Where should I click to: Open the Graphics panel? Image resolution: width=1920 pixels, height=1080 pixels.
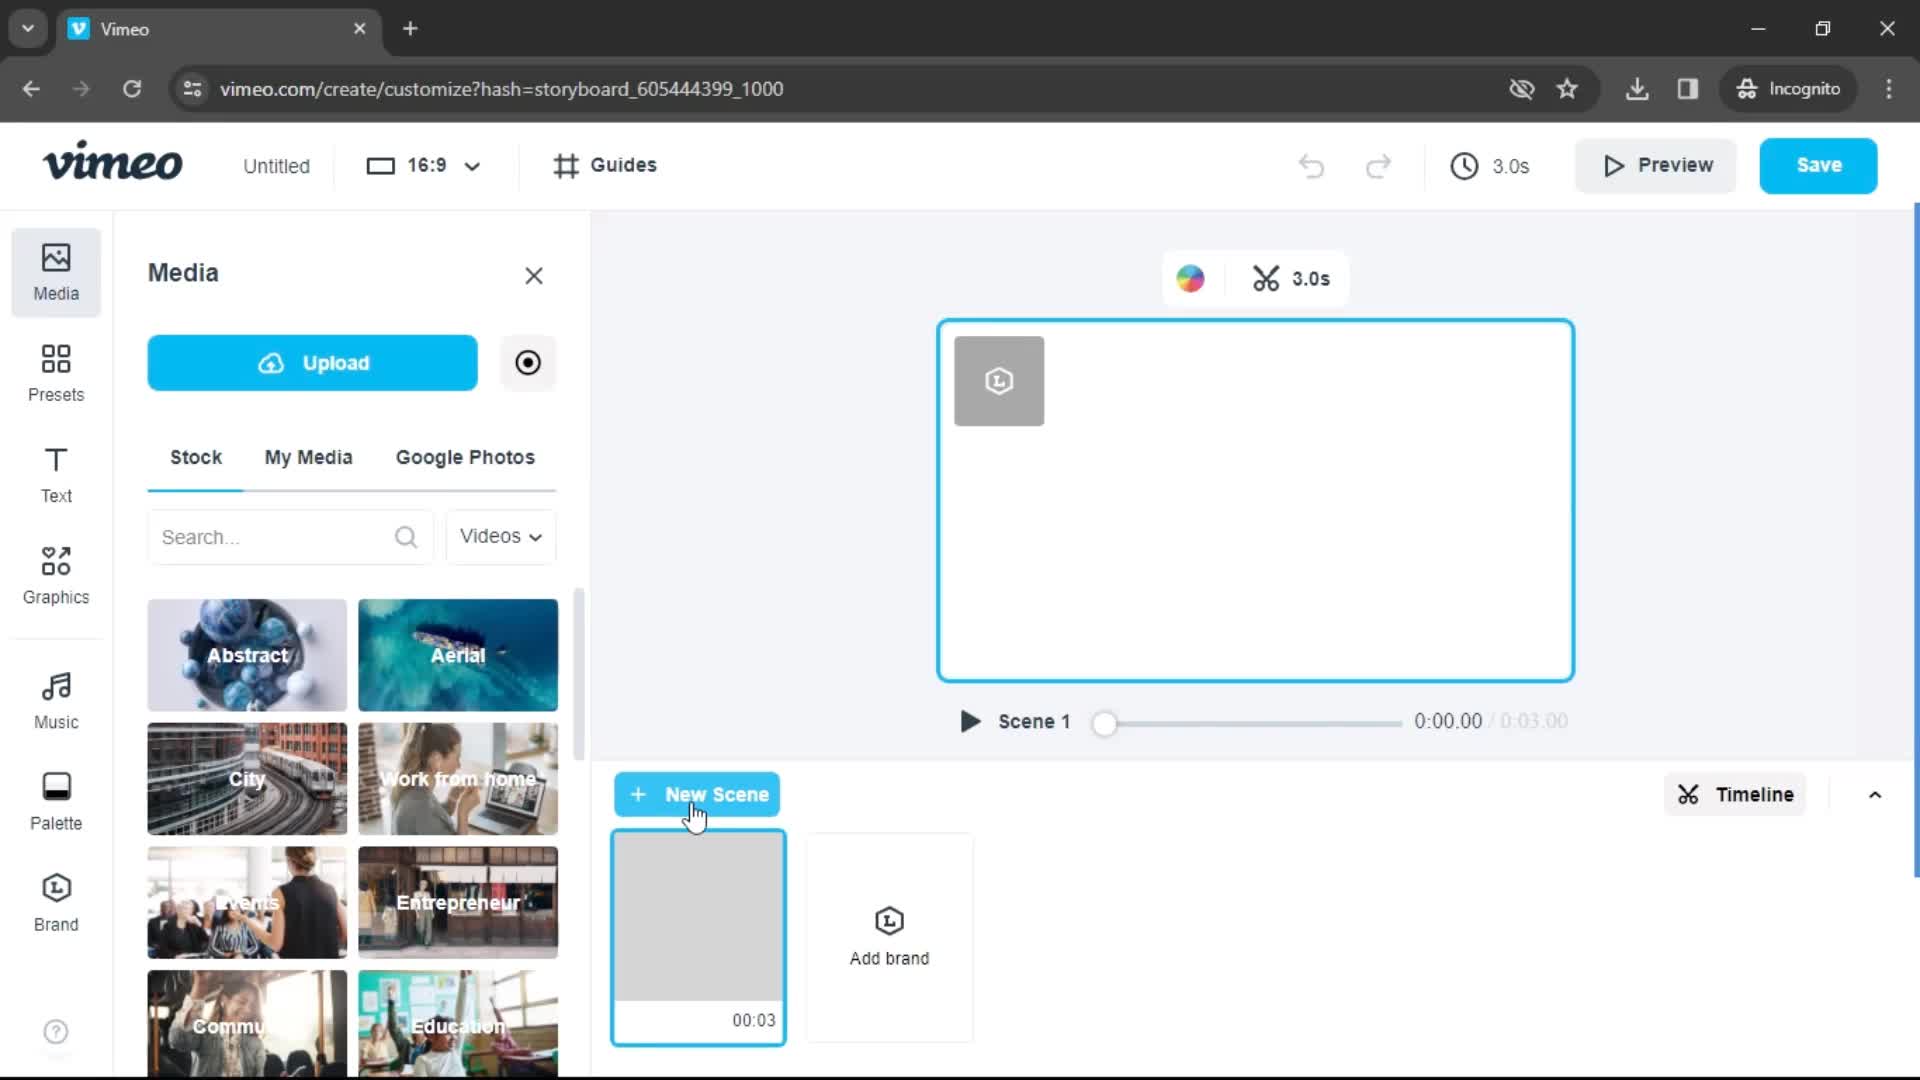coord(56,575)
